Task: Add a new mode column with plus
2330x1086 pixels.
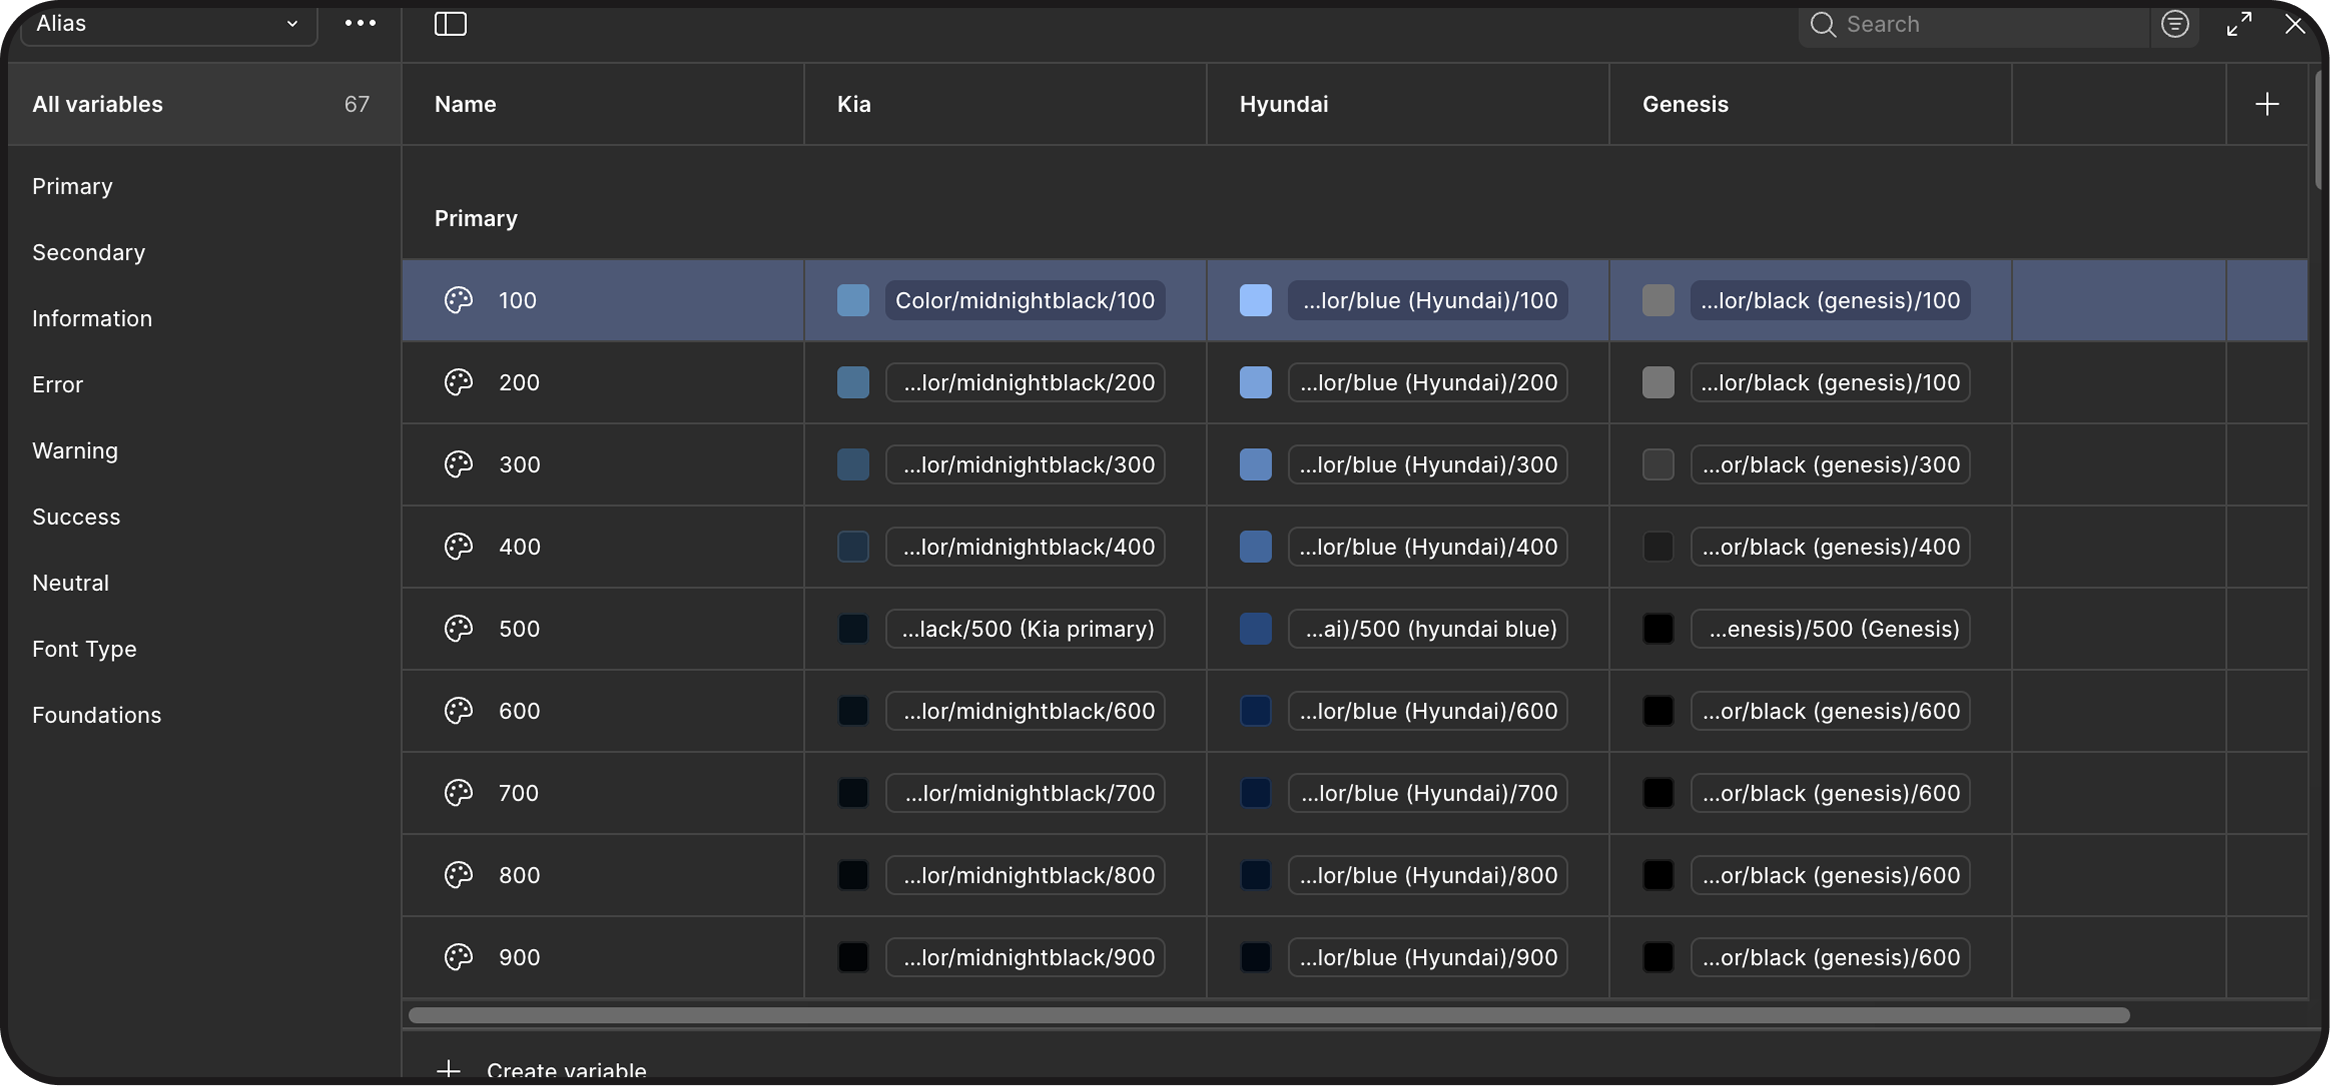Action: coord(2267,104)
